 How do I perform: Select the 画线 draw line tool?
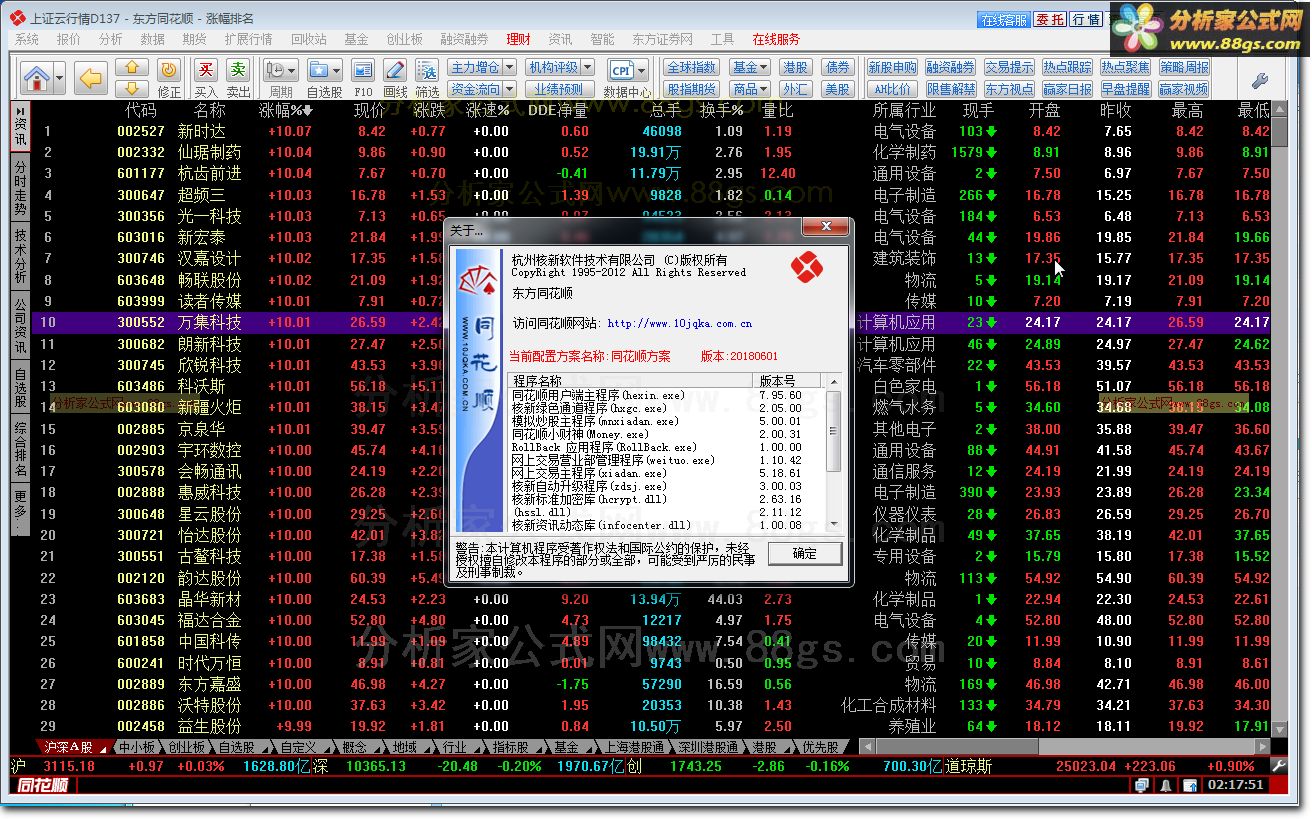point(395,78)
